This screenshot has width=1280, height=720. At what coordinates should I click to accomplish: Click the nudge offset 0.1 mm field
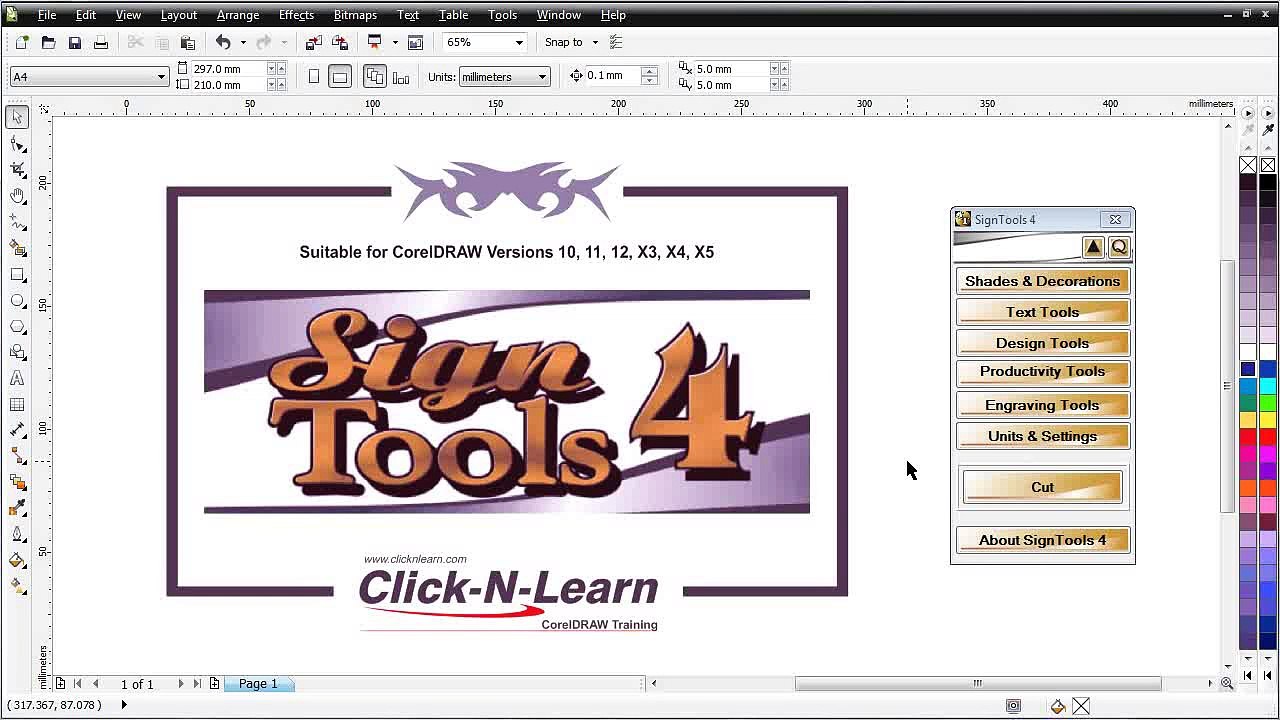612,76
